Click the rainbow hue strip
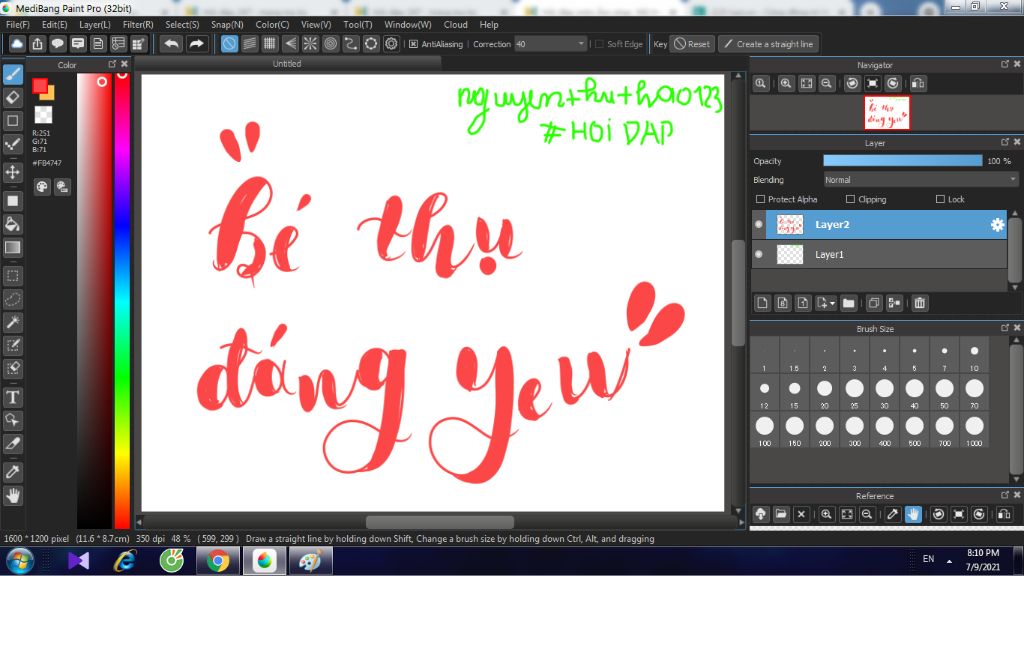 [x=122, y=300]
